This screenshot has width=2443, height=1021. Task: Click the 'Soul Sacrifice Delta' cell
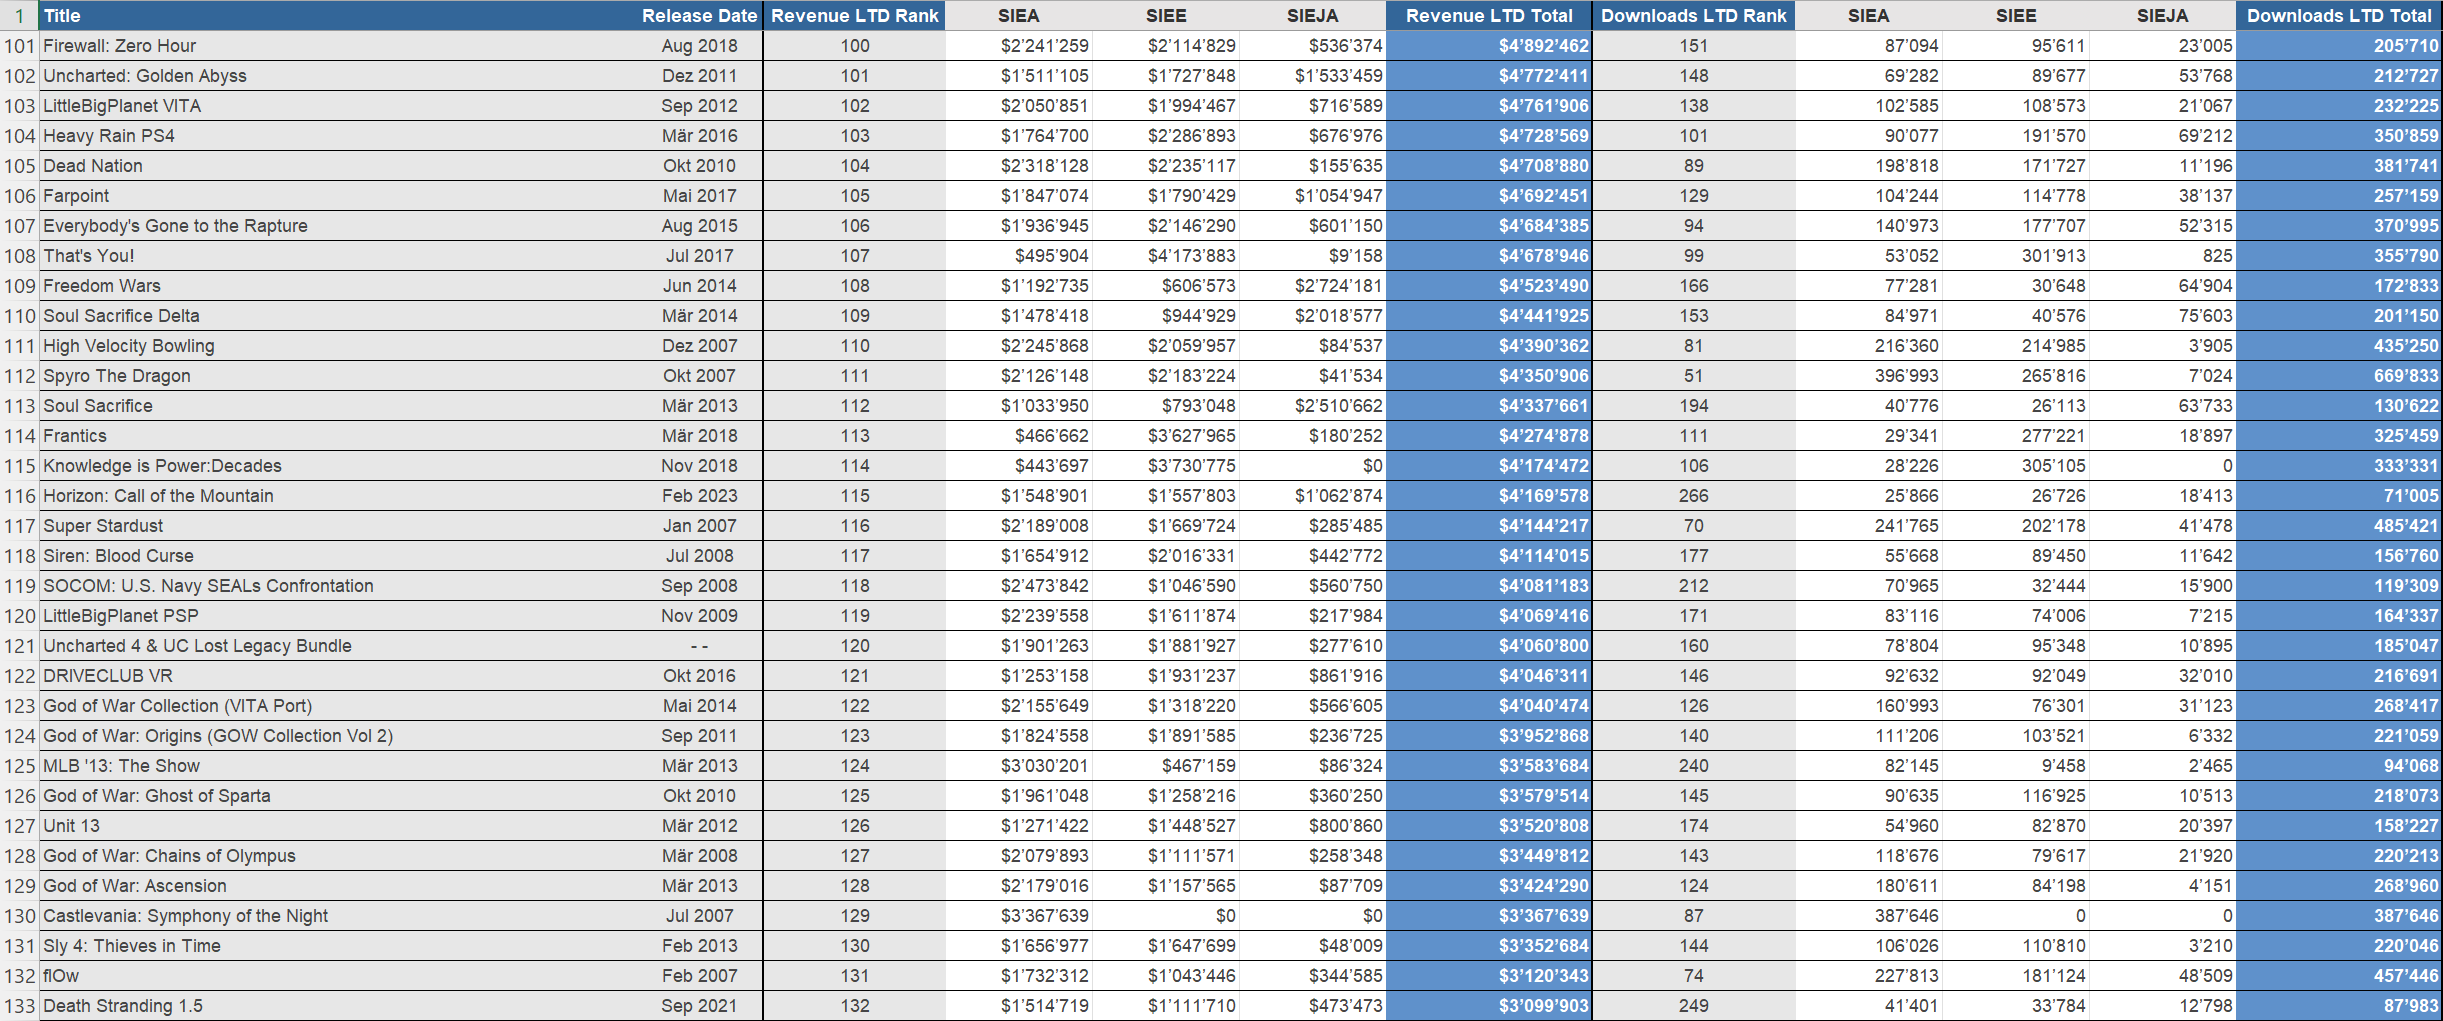(x=338, y=316)
